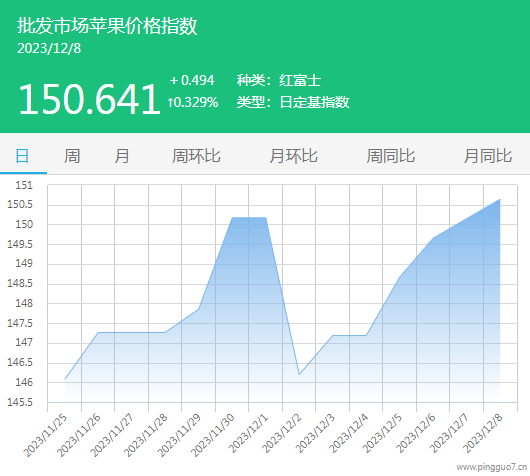The height and width of the screenshot is (476, 530).
Task: Open the 月同比 tab
Action: point(488,156)
